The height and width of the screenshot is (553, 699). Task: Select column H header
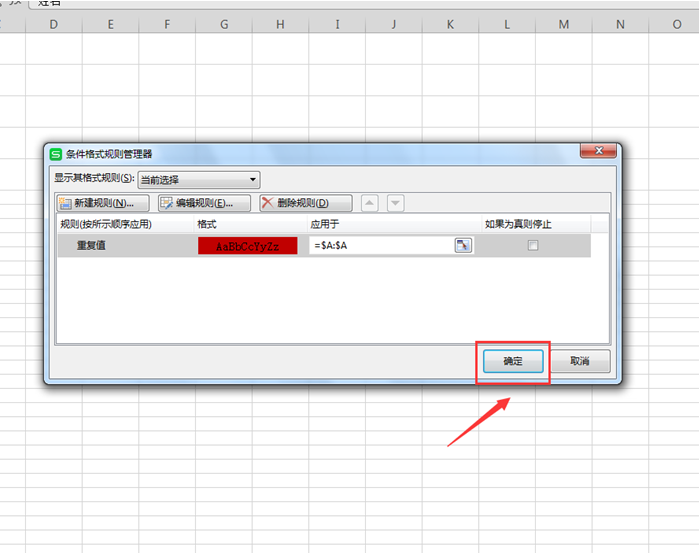tap(280, 24)
